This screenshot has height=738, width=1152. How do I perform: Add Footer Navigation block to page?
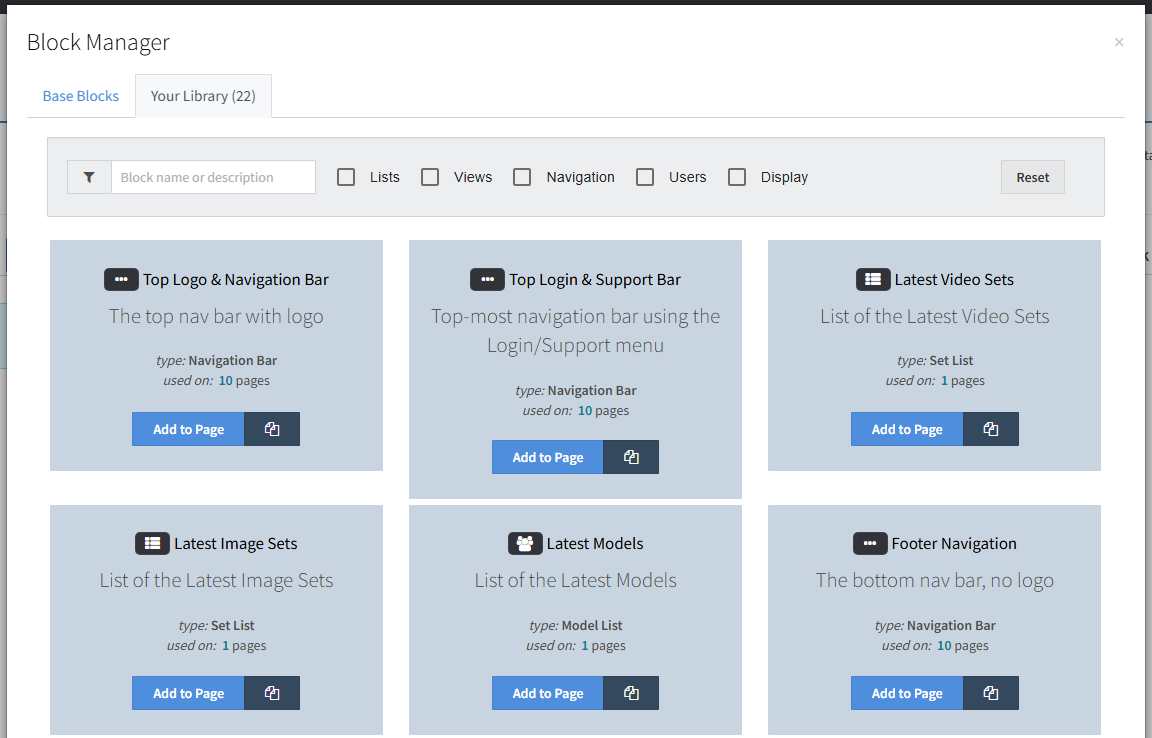pos(907,693)
